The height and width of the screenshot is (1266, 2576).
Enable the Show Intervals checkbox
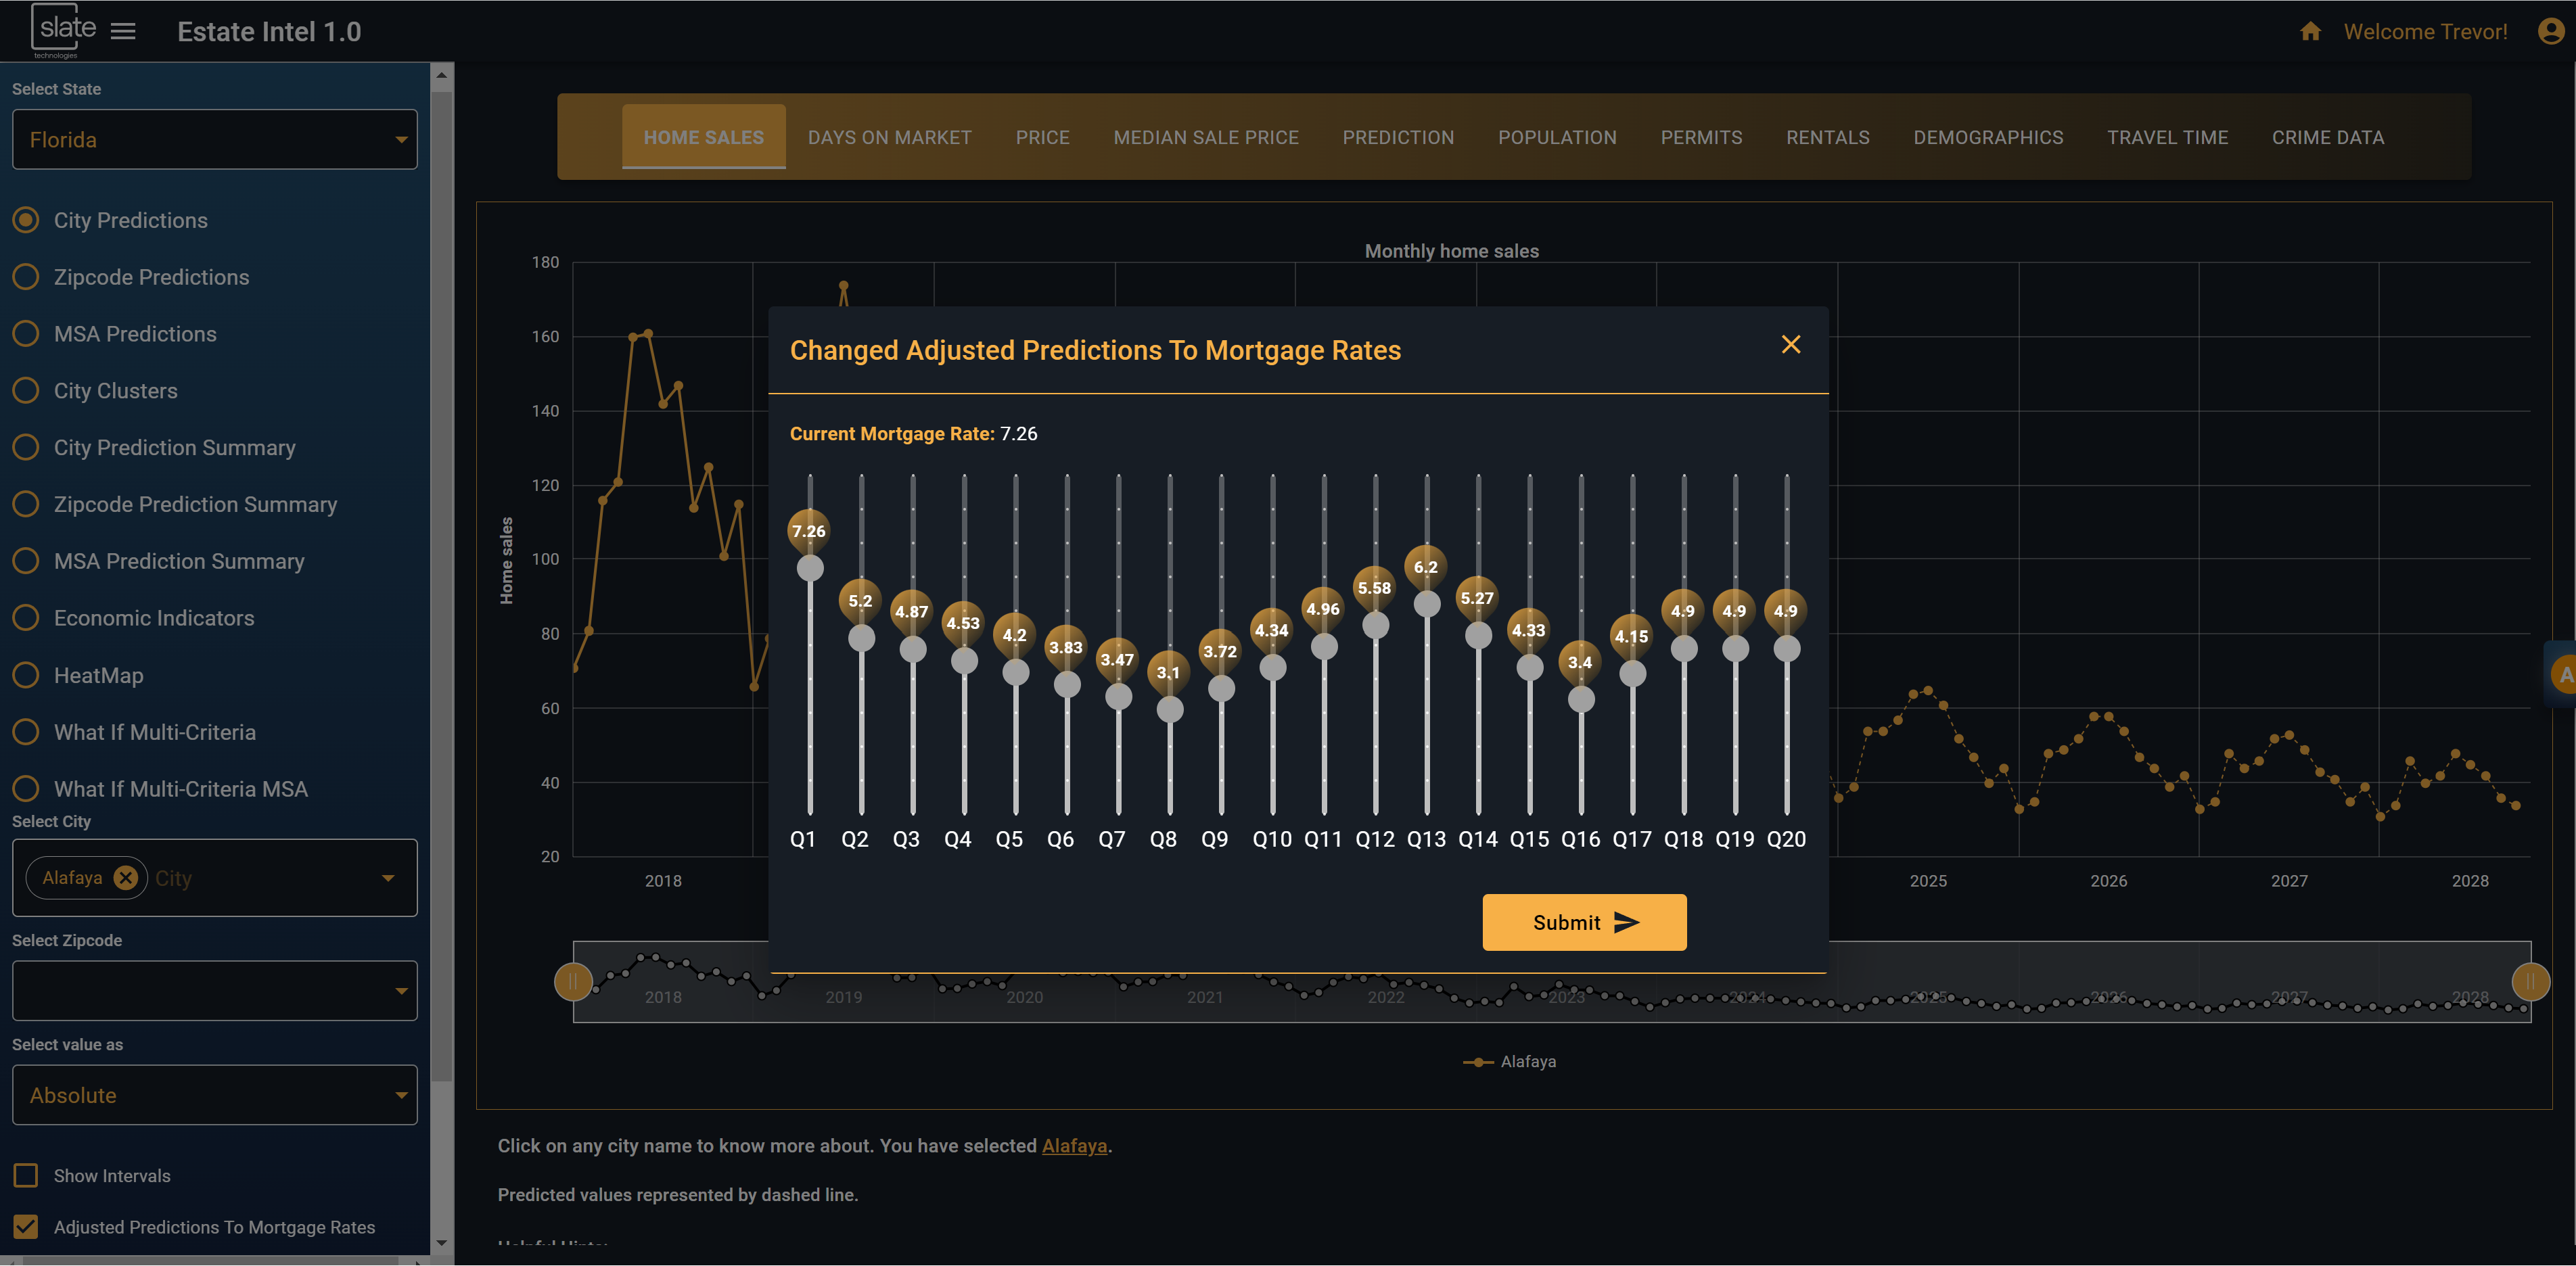pyautogui.click(x=26, y=1176)
